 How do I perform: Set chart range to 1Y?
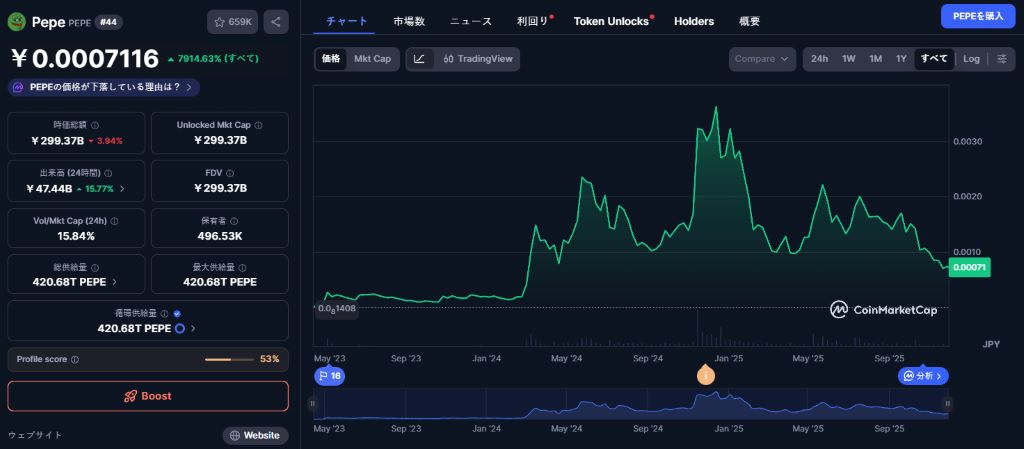[x=901, y=59]
